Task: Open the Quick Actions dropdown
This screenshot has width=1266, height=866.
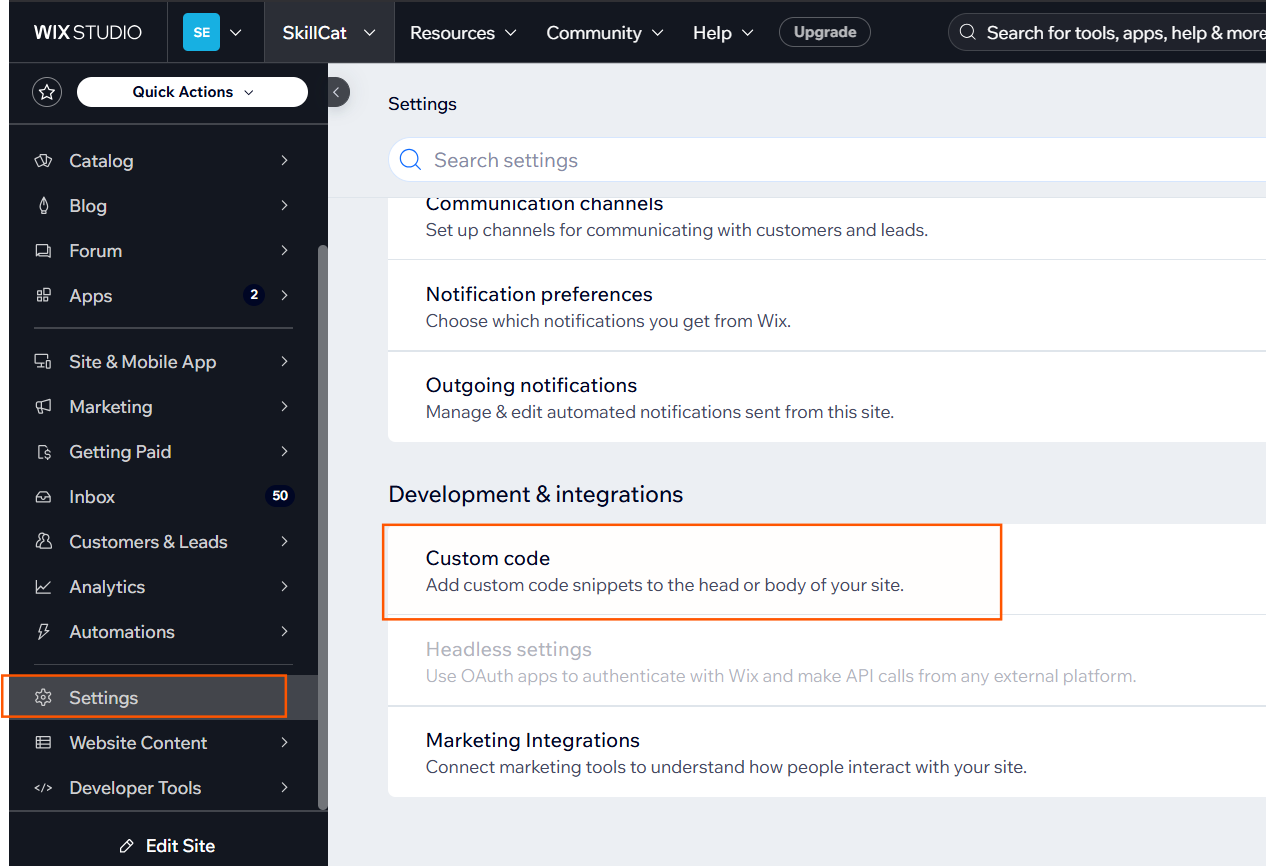Action: (192, 91)
